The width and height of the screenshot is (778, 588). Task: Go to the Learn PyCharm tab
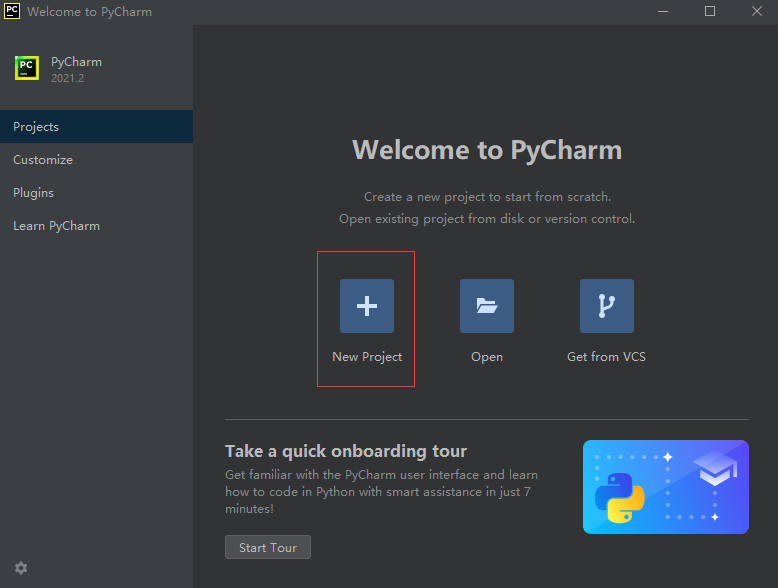[x=96, y=226]
